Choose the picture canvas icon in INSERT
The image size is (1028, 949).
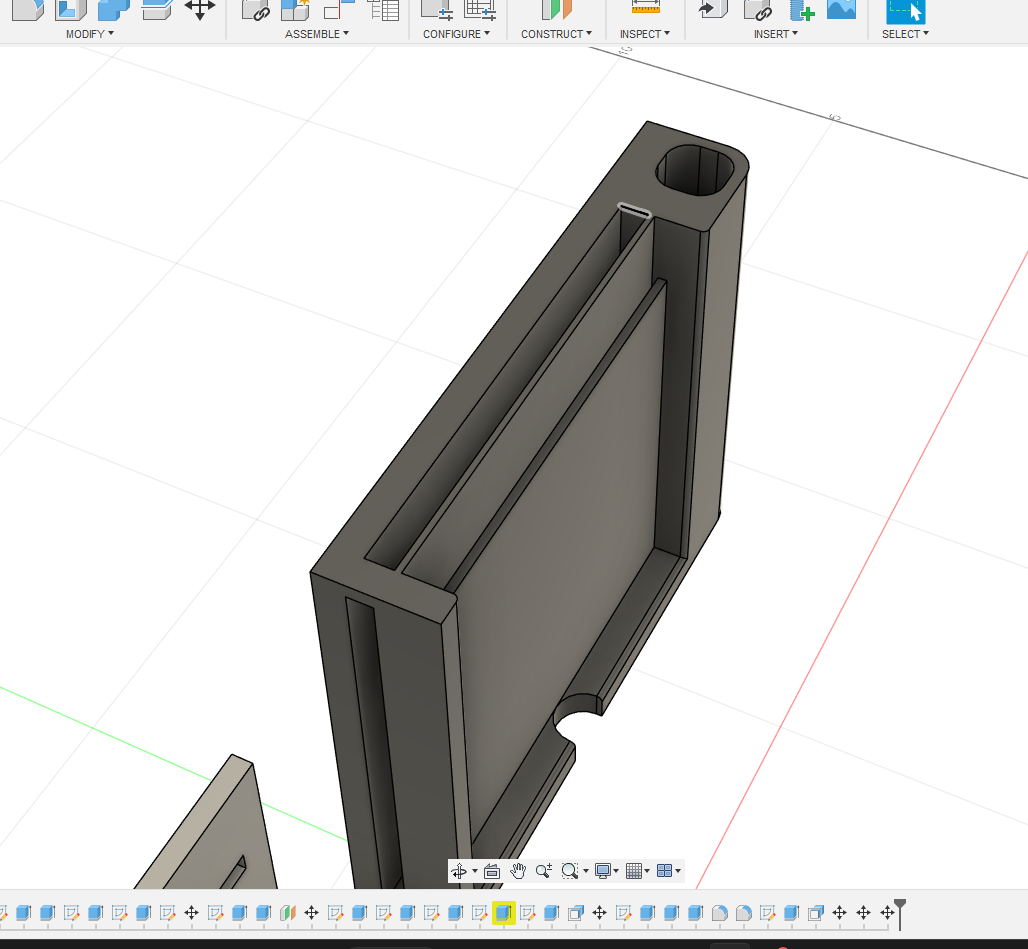click(841, 9)
